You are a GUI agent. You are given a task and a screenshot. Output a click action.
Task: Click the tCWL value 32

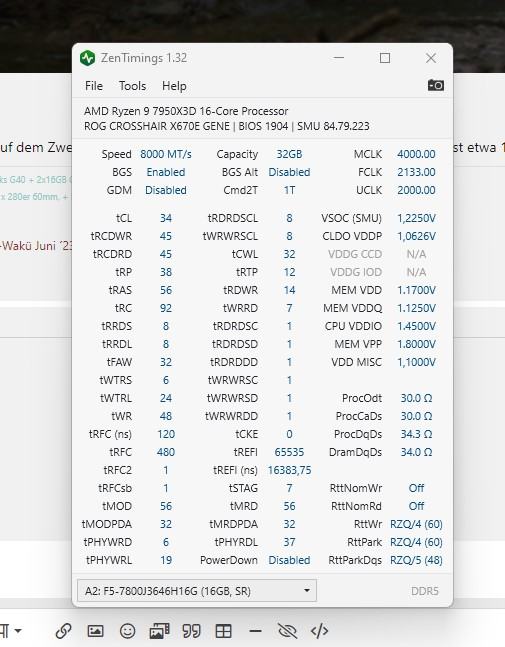point(289,254)
